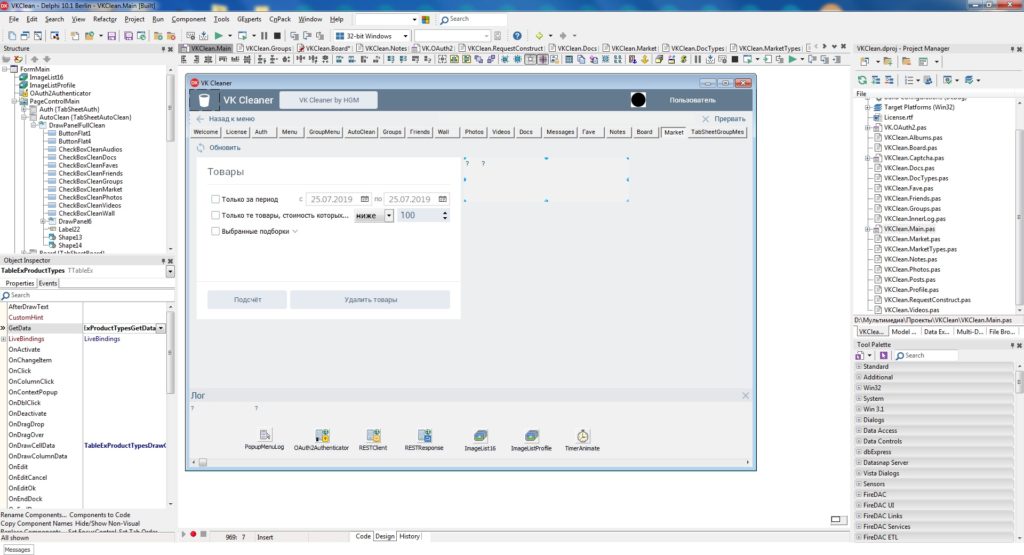Switch to the Code tab at bottom
The width and height of the screenshot is (1024, 555).
(363, 536)
